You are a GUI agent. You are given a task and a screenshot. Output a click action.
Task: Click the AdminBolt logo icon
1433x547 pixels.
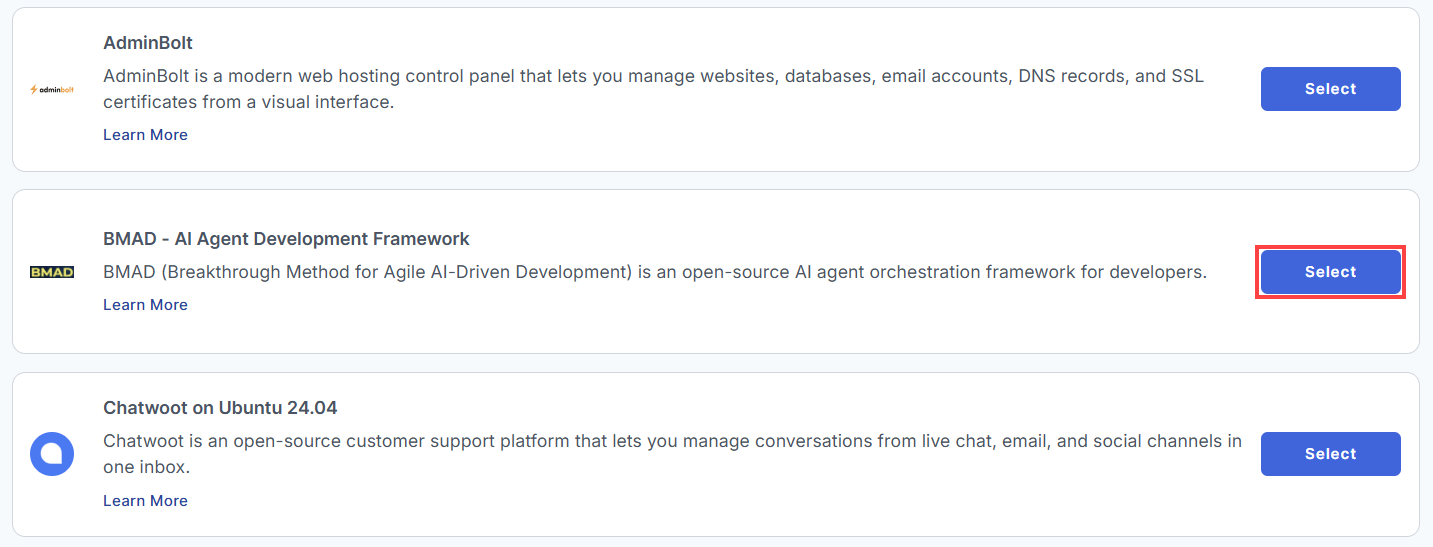click(x=52, y=89)
